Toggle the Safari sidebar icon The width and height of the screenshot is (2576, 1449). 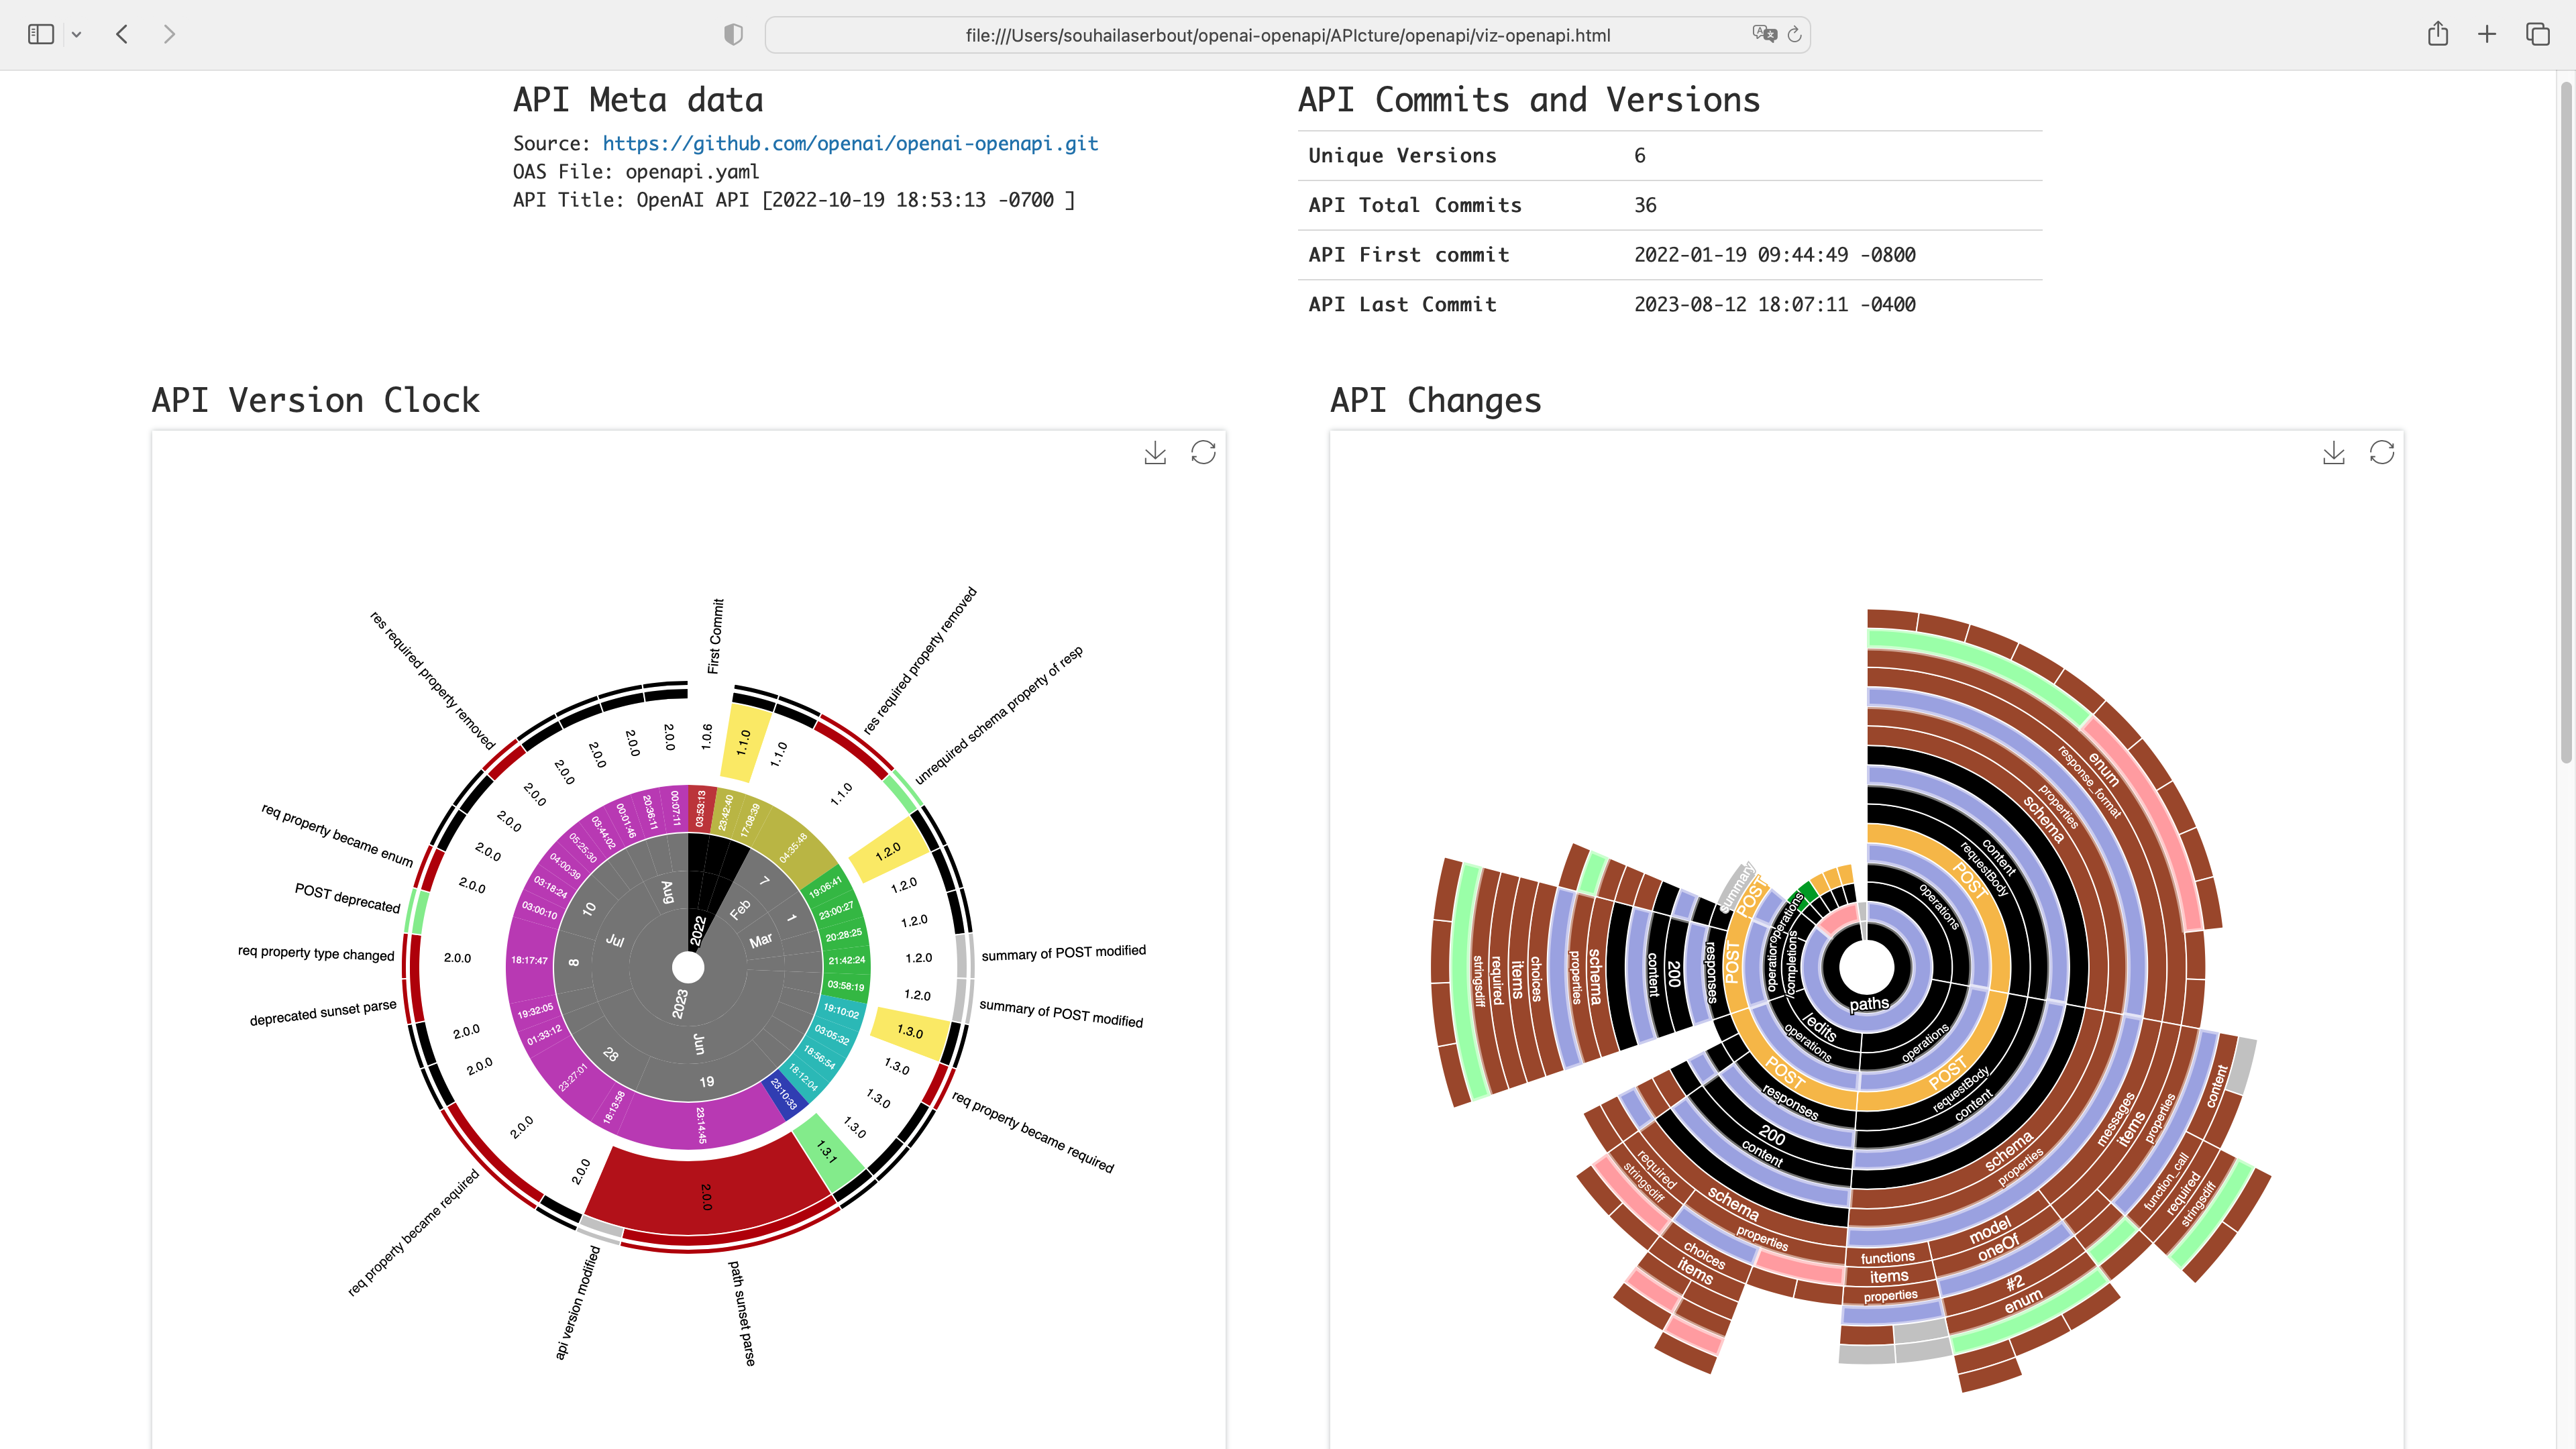[x=40, y=35]
